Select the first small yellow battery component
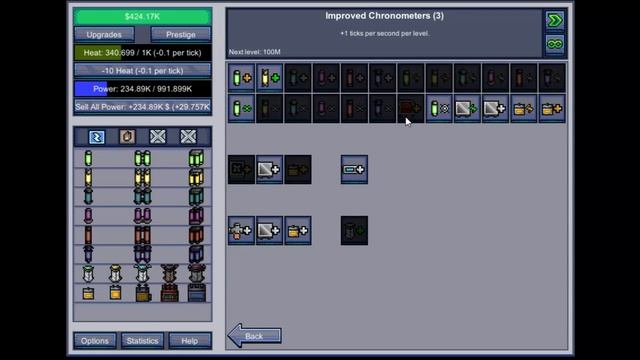 [x=88, y=293]
